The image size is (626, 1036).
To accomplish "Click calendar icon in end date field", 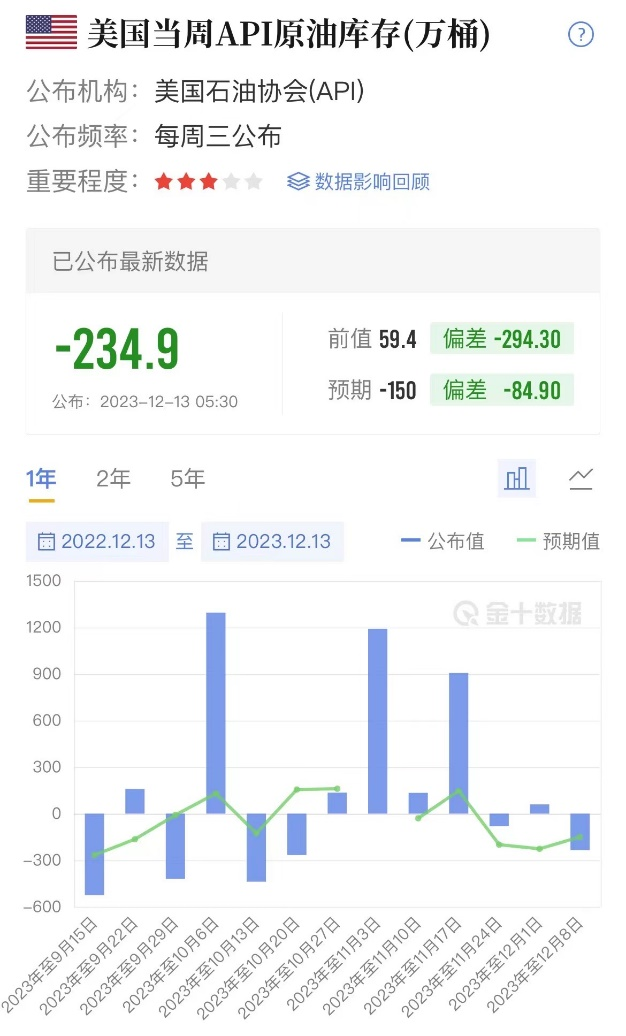I will 221,542.
